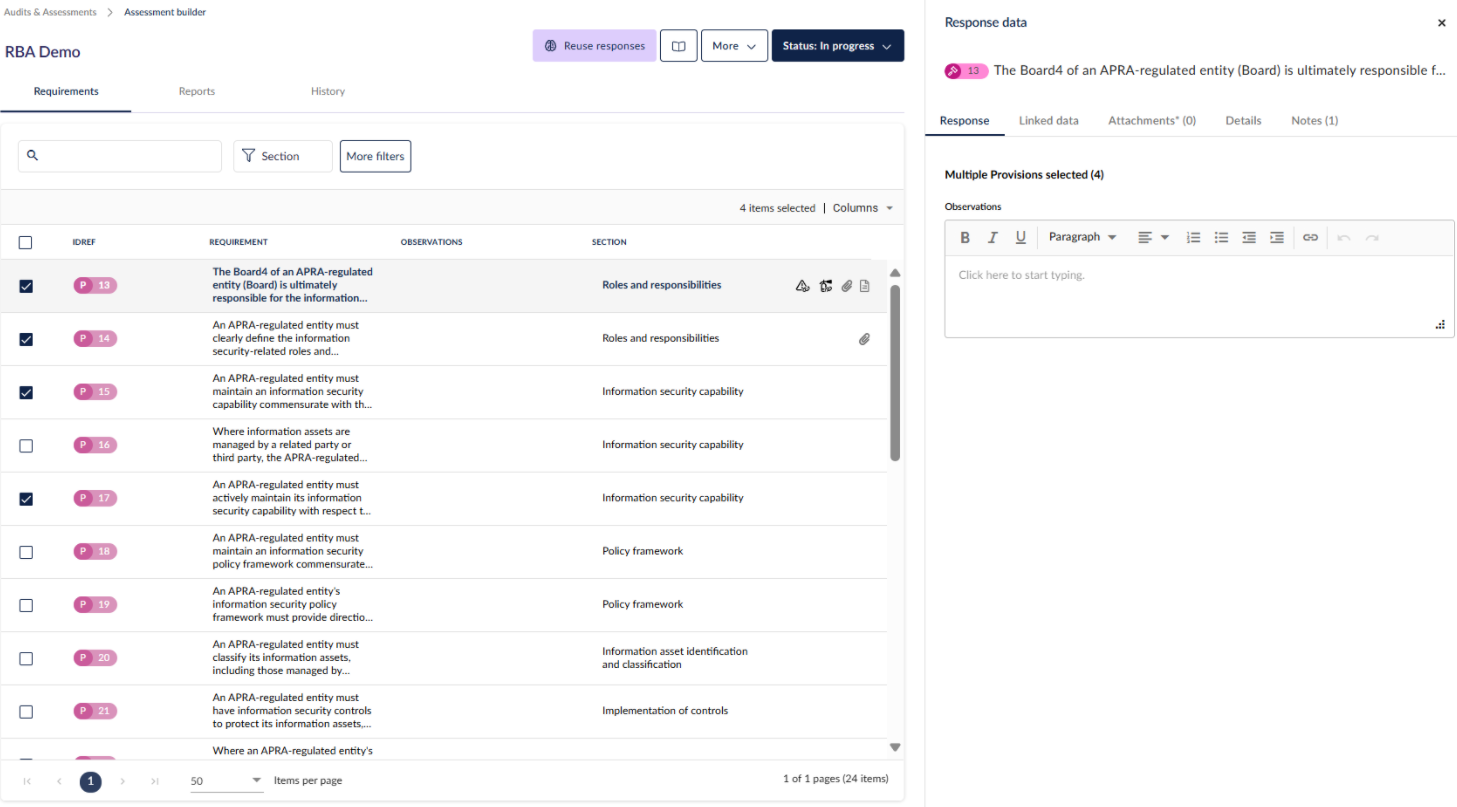
Task: Click inside the requirements search field
Action: point(120,156)
